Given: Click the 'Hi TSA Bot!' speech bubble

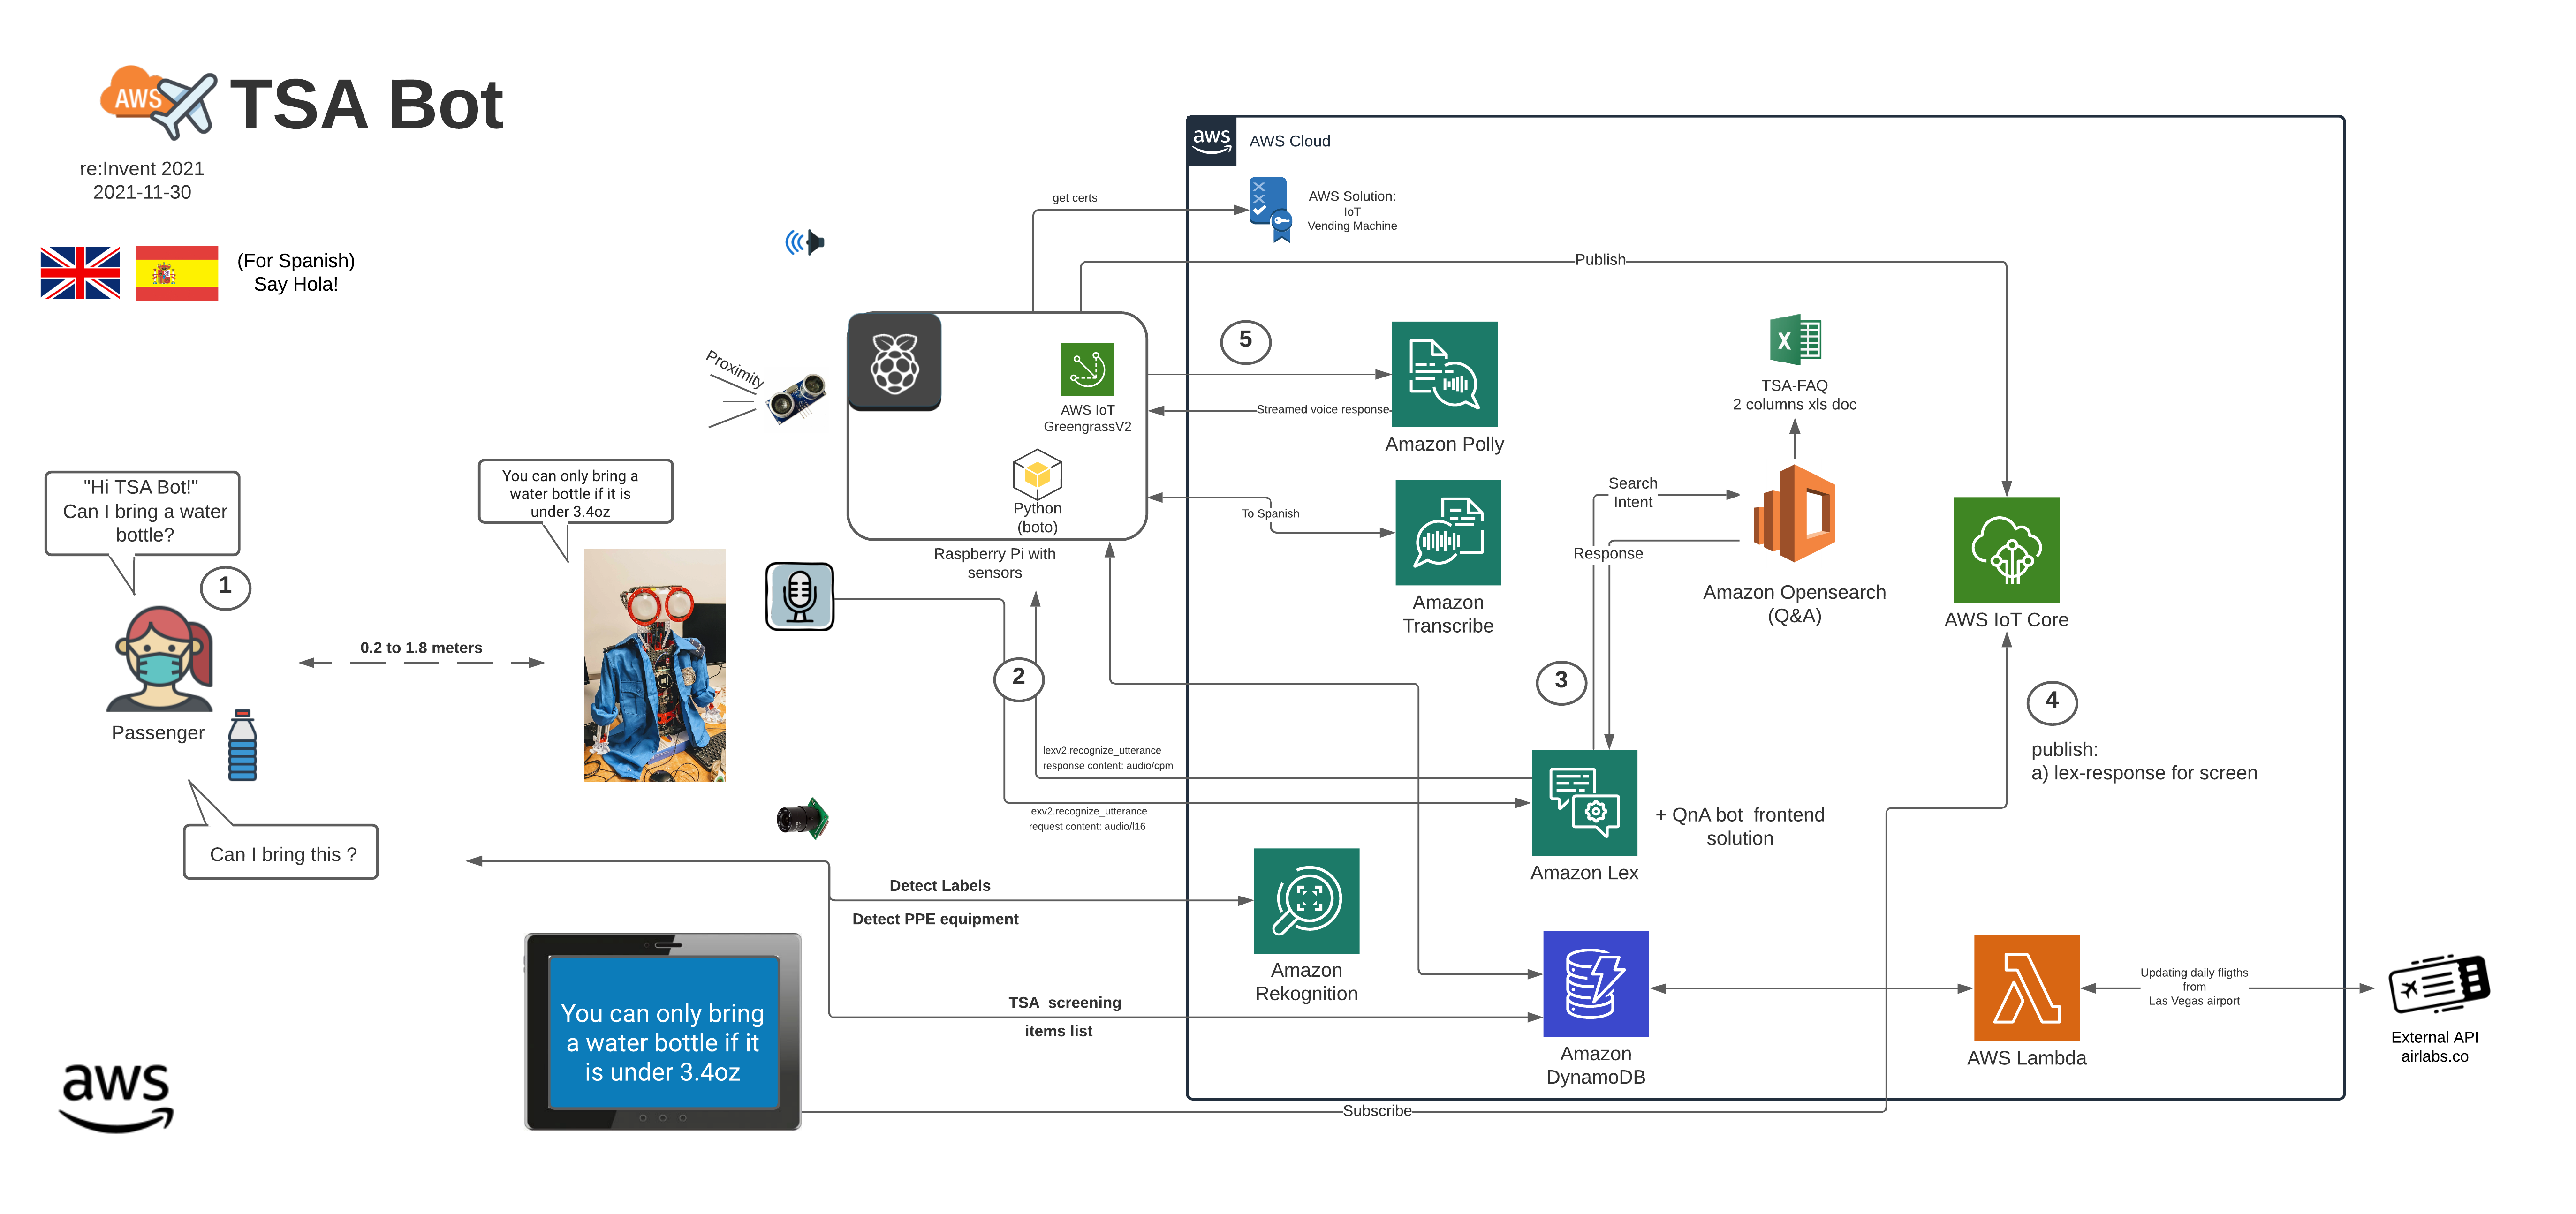Looking at the screenshot, I should coord(142,512).
